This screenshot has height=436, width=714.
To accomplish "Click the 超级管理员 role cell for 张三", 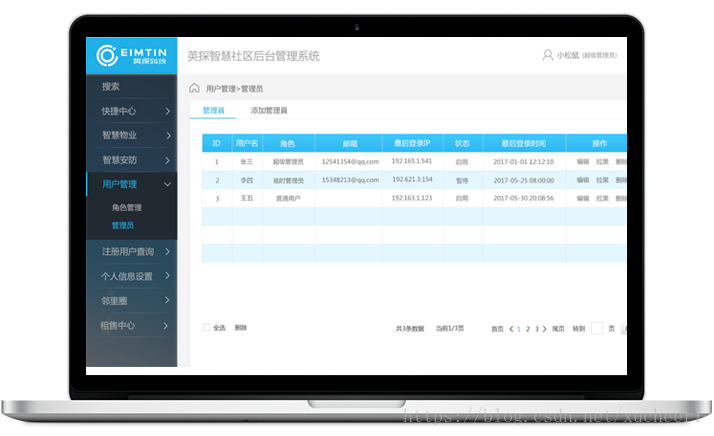I will (288, 162).
